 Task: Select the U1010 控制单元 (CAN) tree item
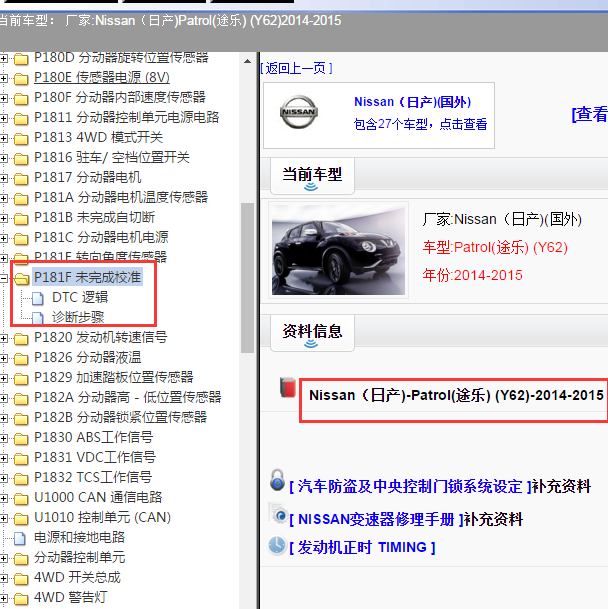pyautogui.click(x=103, y=517)
